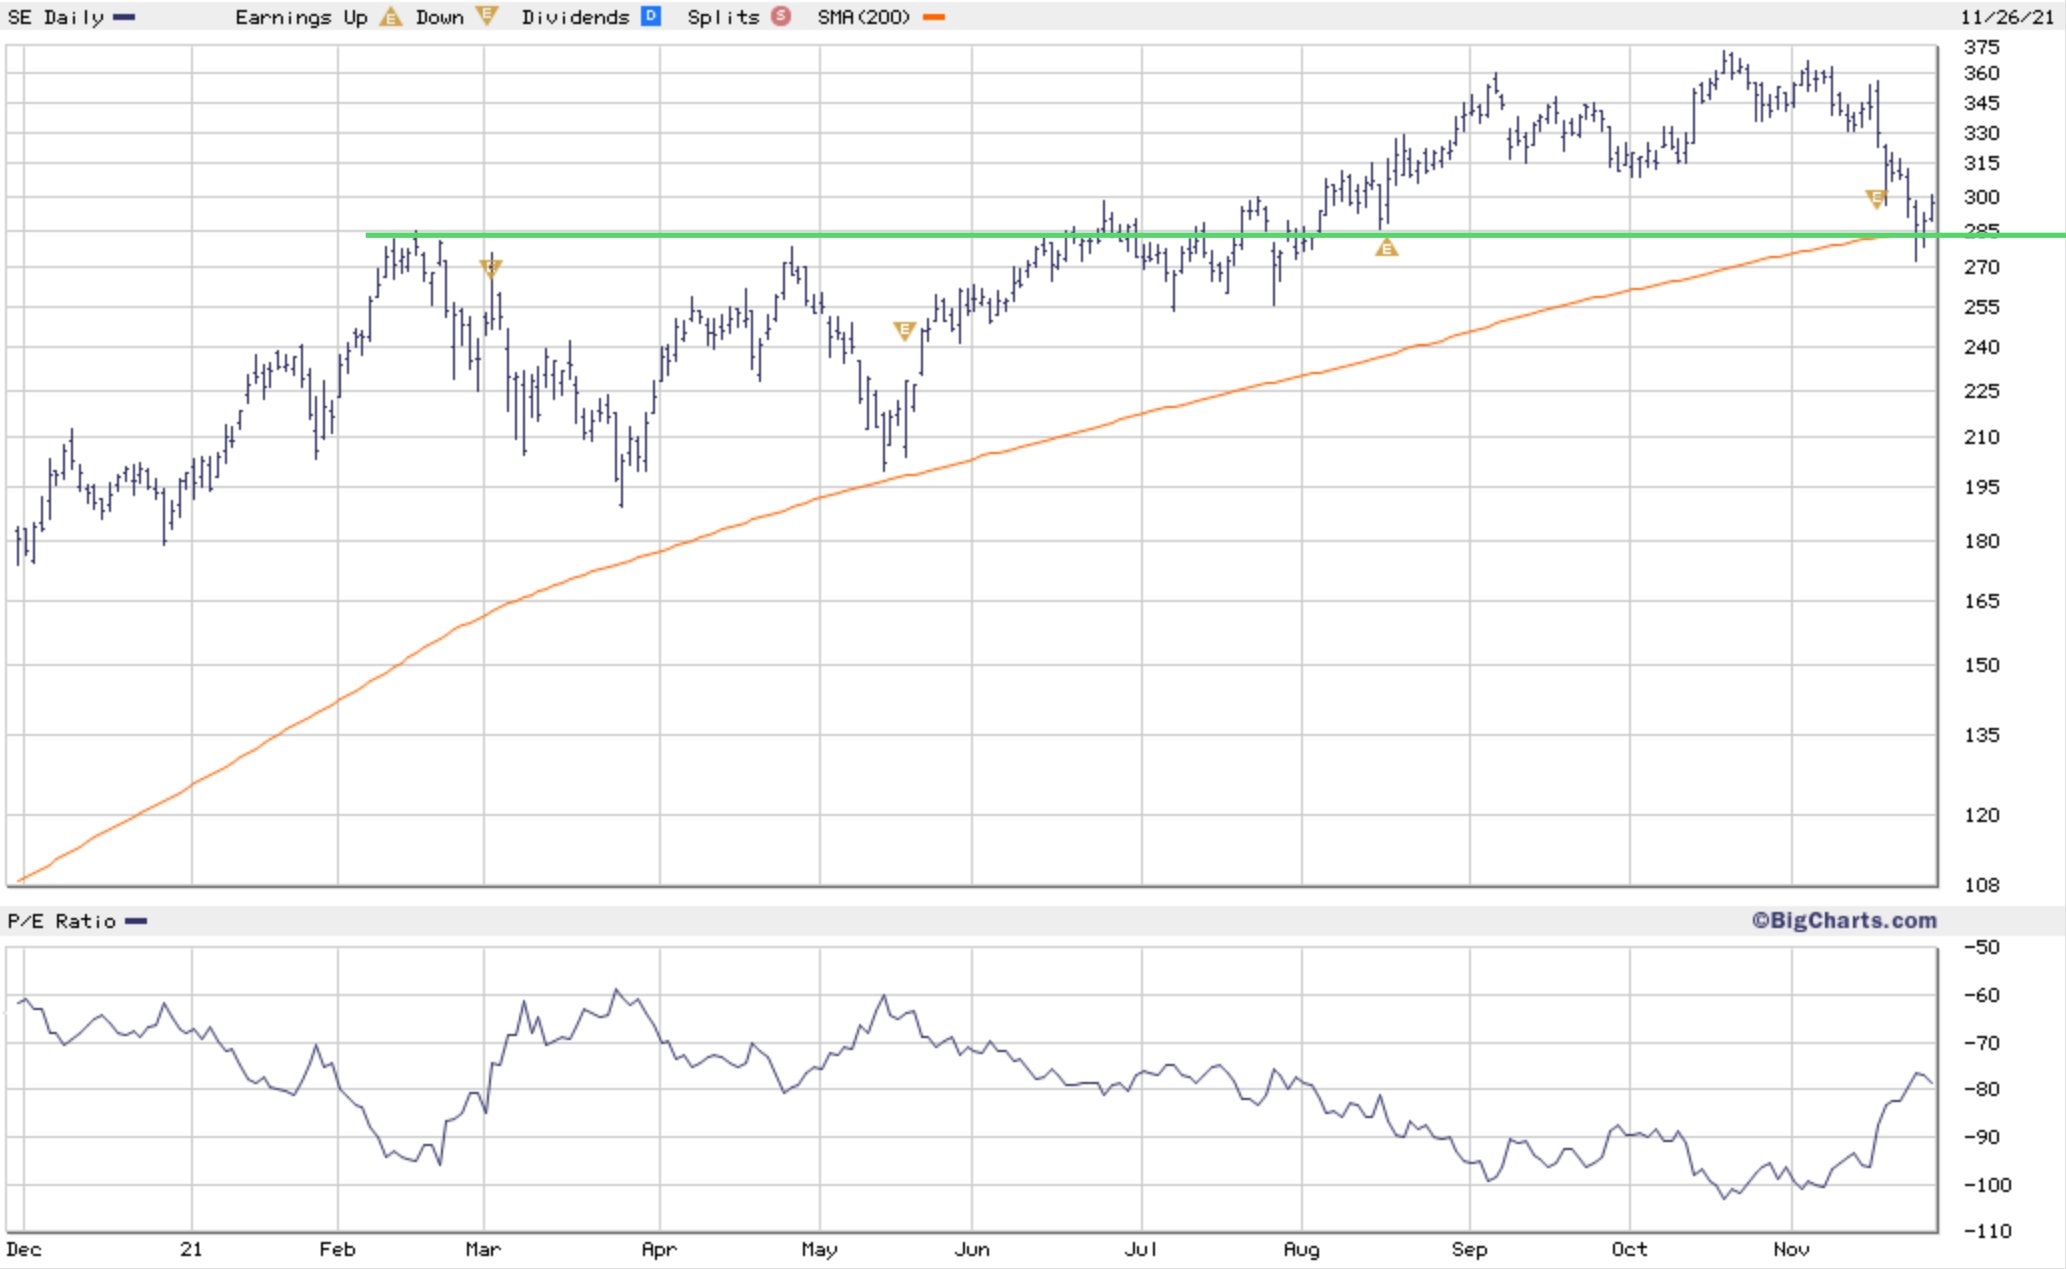Click the Jun label on the time axis

pos(971,1249)
